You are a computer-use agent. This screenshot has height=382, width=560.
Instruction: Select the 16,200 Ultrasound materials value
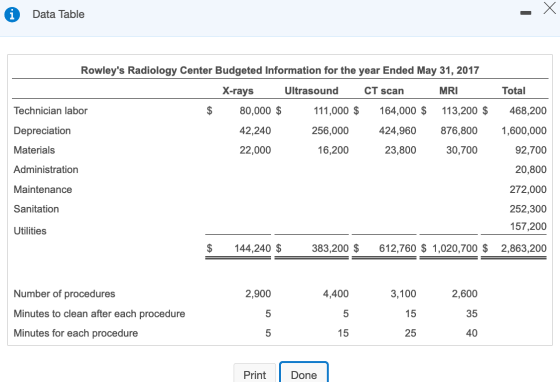click(x=333, y=150)
